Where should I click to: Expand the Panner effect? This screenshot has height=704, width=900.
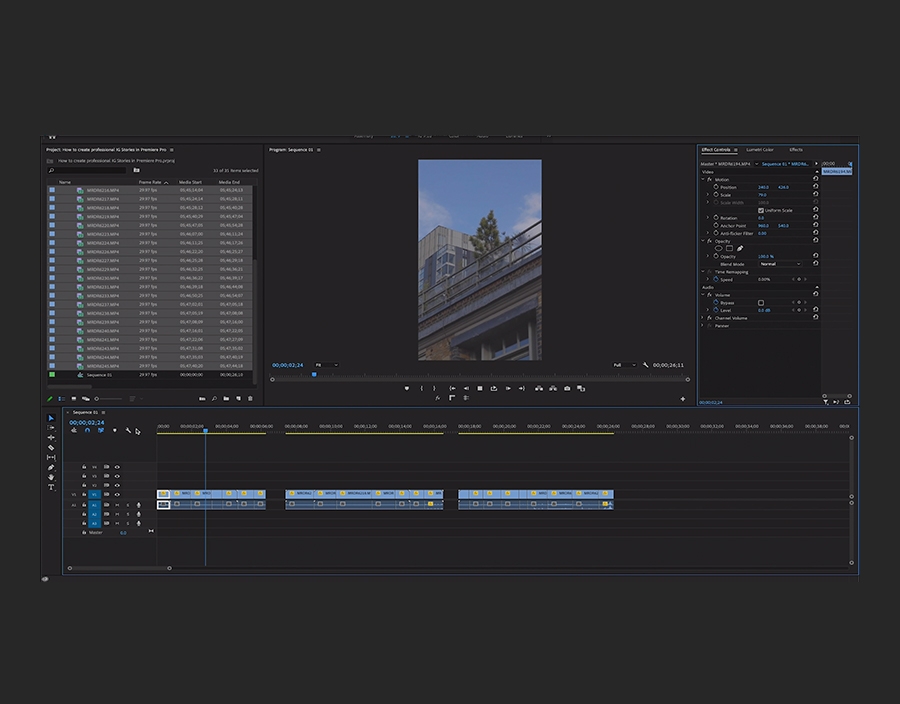coord(703,325)
